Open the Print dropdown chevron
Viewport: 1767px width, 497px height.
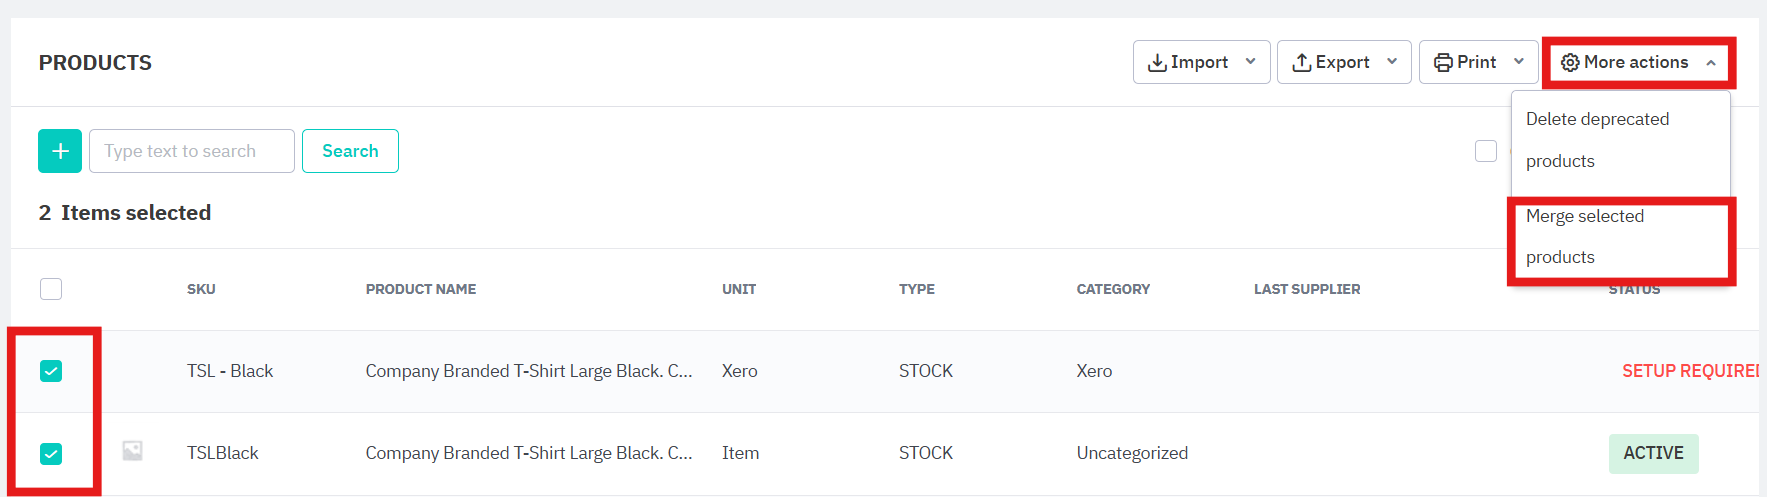click(x=1518, y=62)
